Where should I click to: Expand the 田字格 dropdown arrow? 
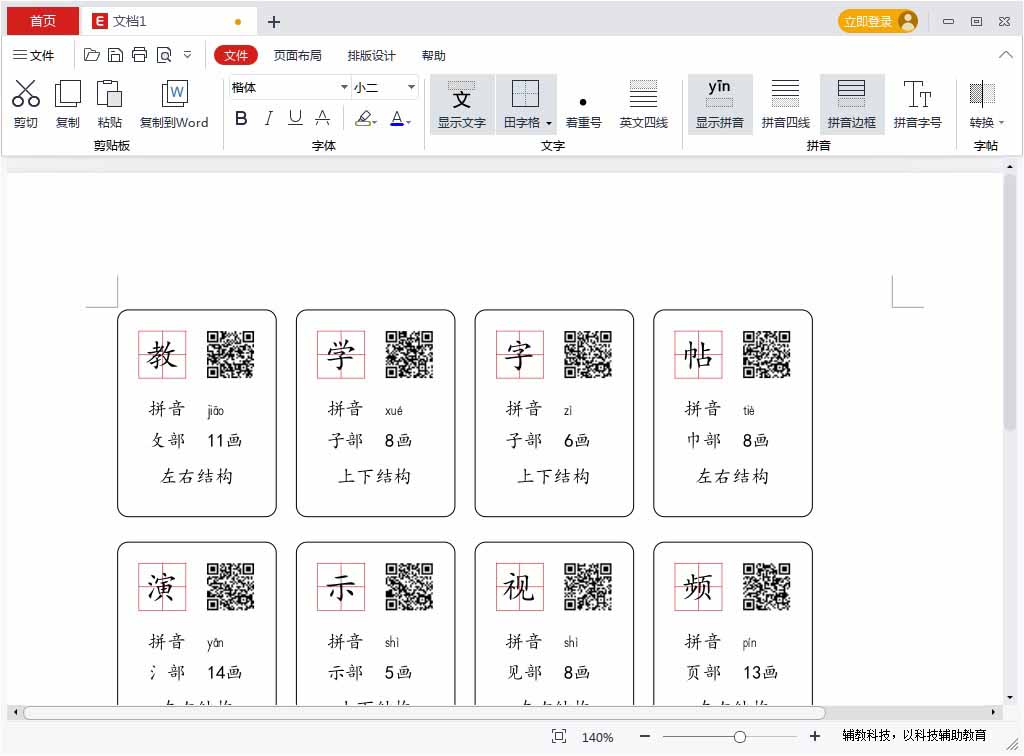549,123
